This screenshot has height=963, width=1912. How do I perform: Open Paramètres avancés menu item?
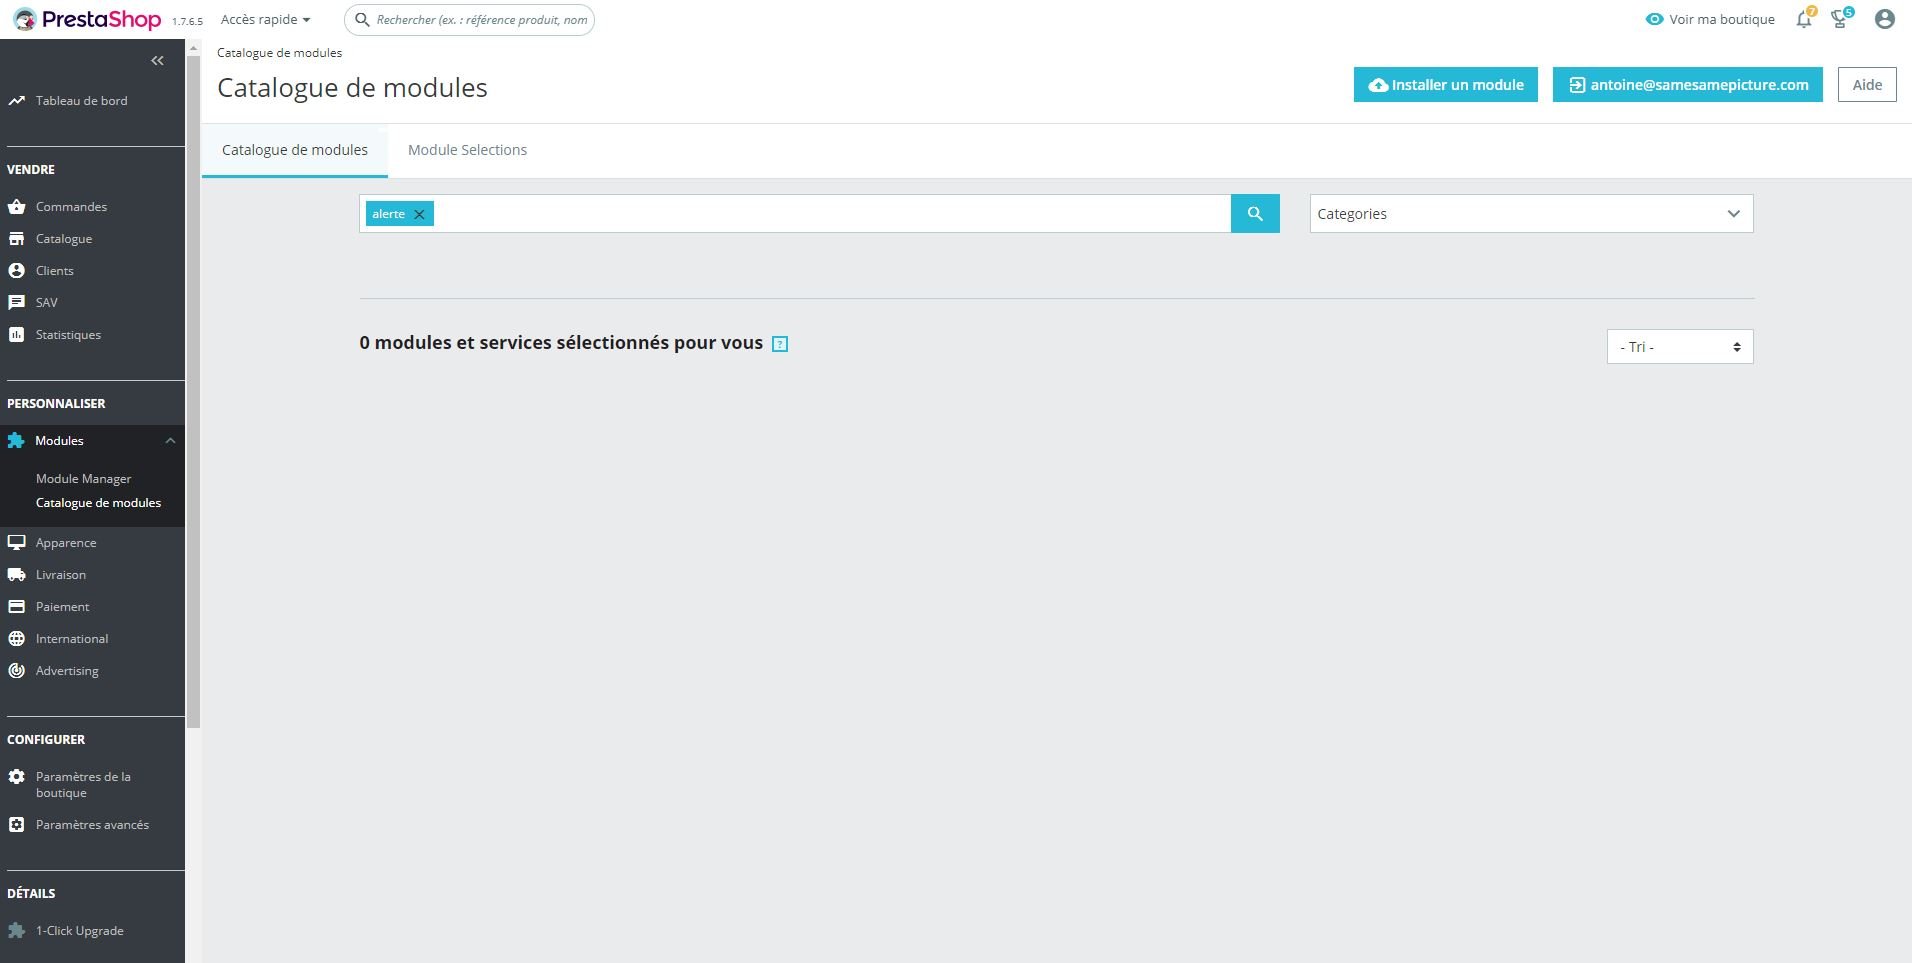point(92,825)
